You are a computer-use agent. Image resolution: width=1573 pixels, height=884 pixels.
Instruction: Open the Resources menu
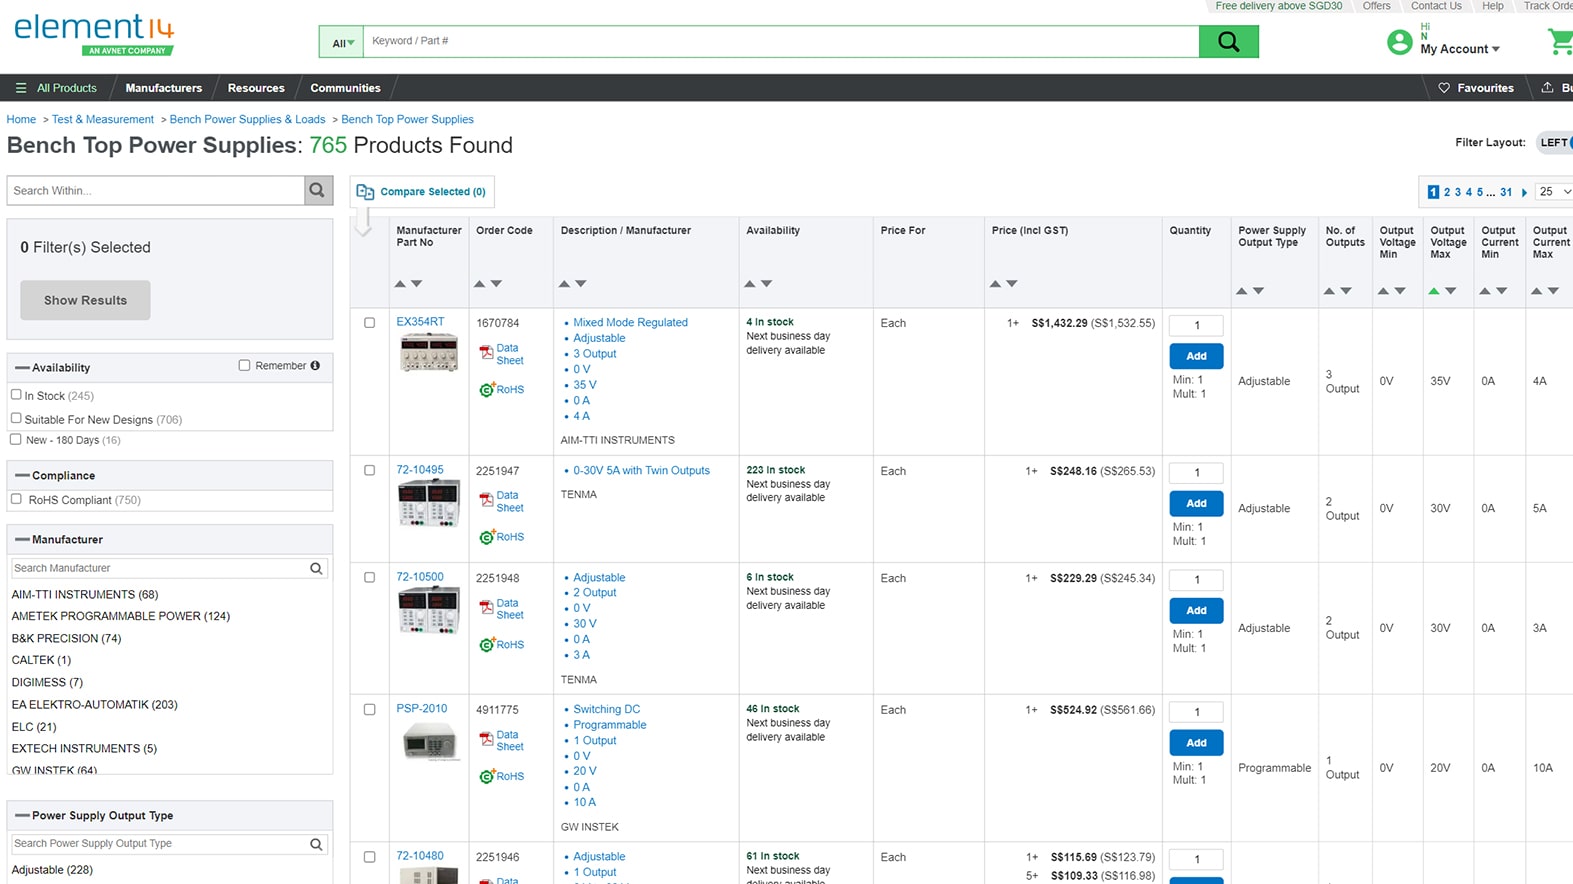256,88
